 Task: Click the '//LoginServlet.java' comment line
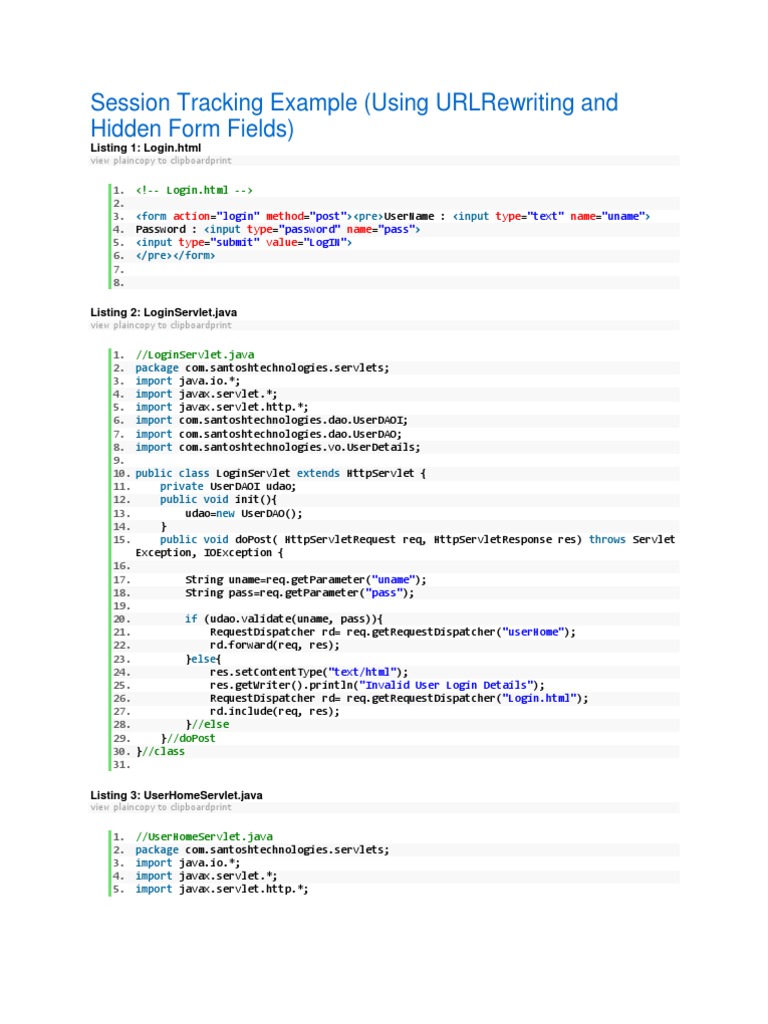point(194,354)
